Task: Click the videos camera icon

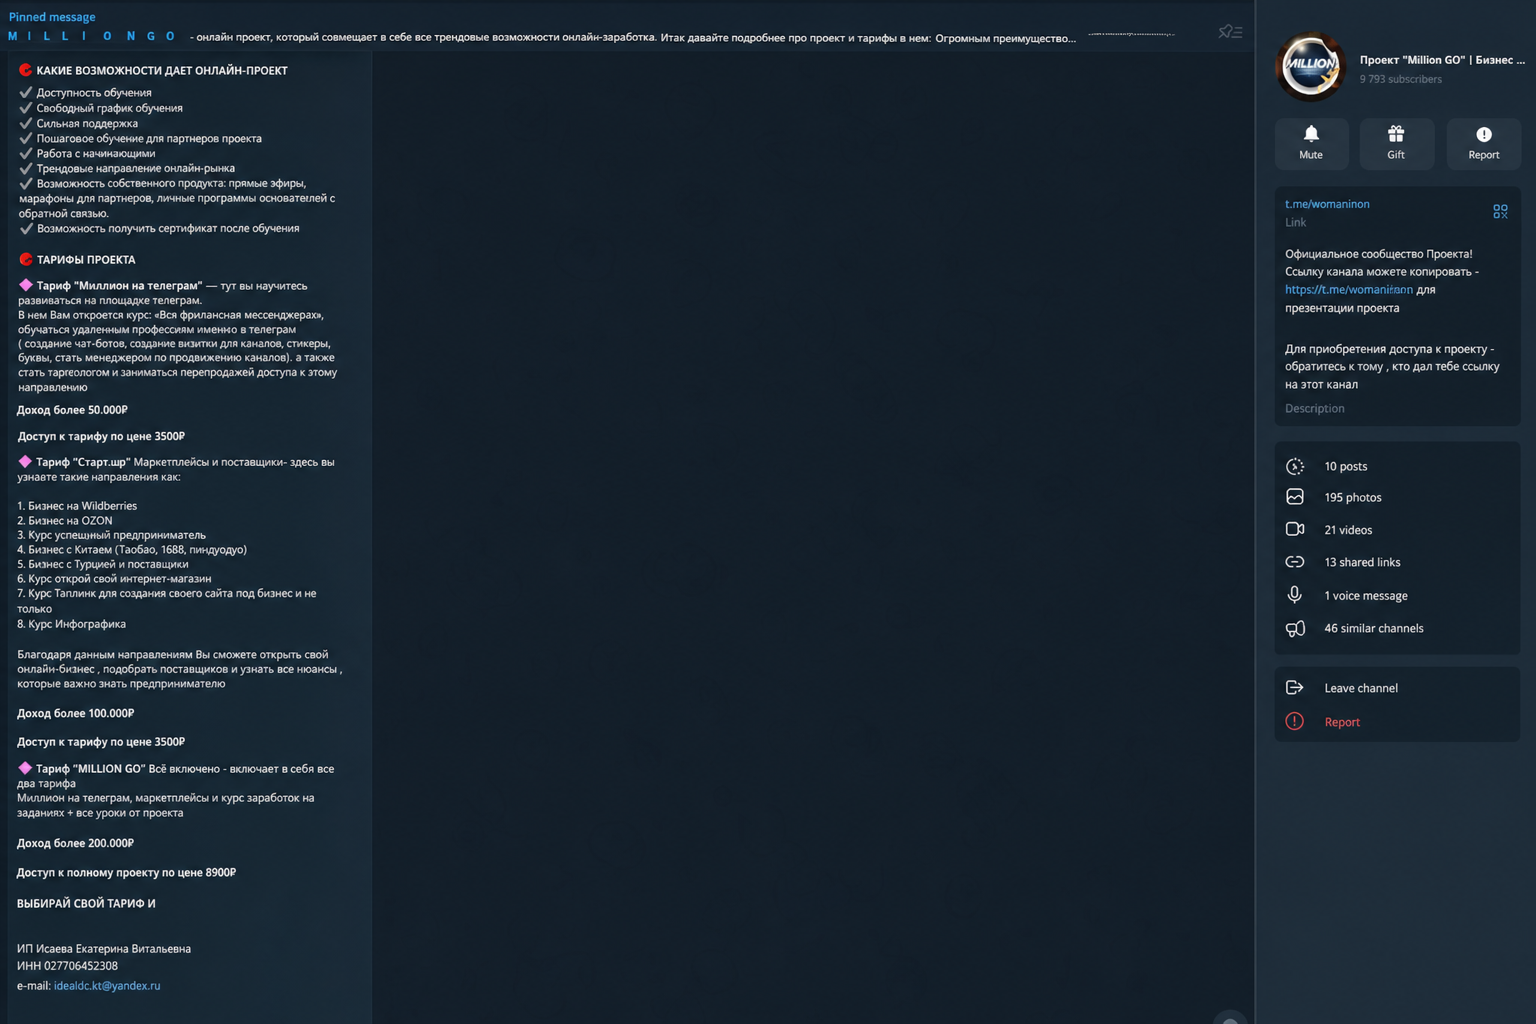Action: 1295,529
